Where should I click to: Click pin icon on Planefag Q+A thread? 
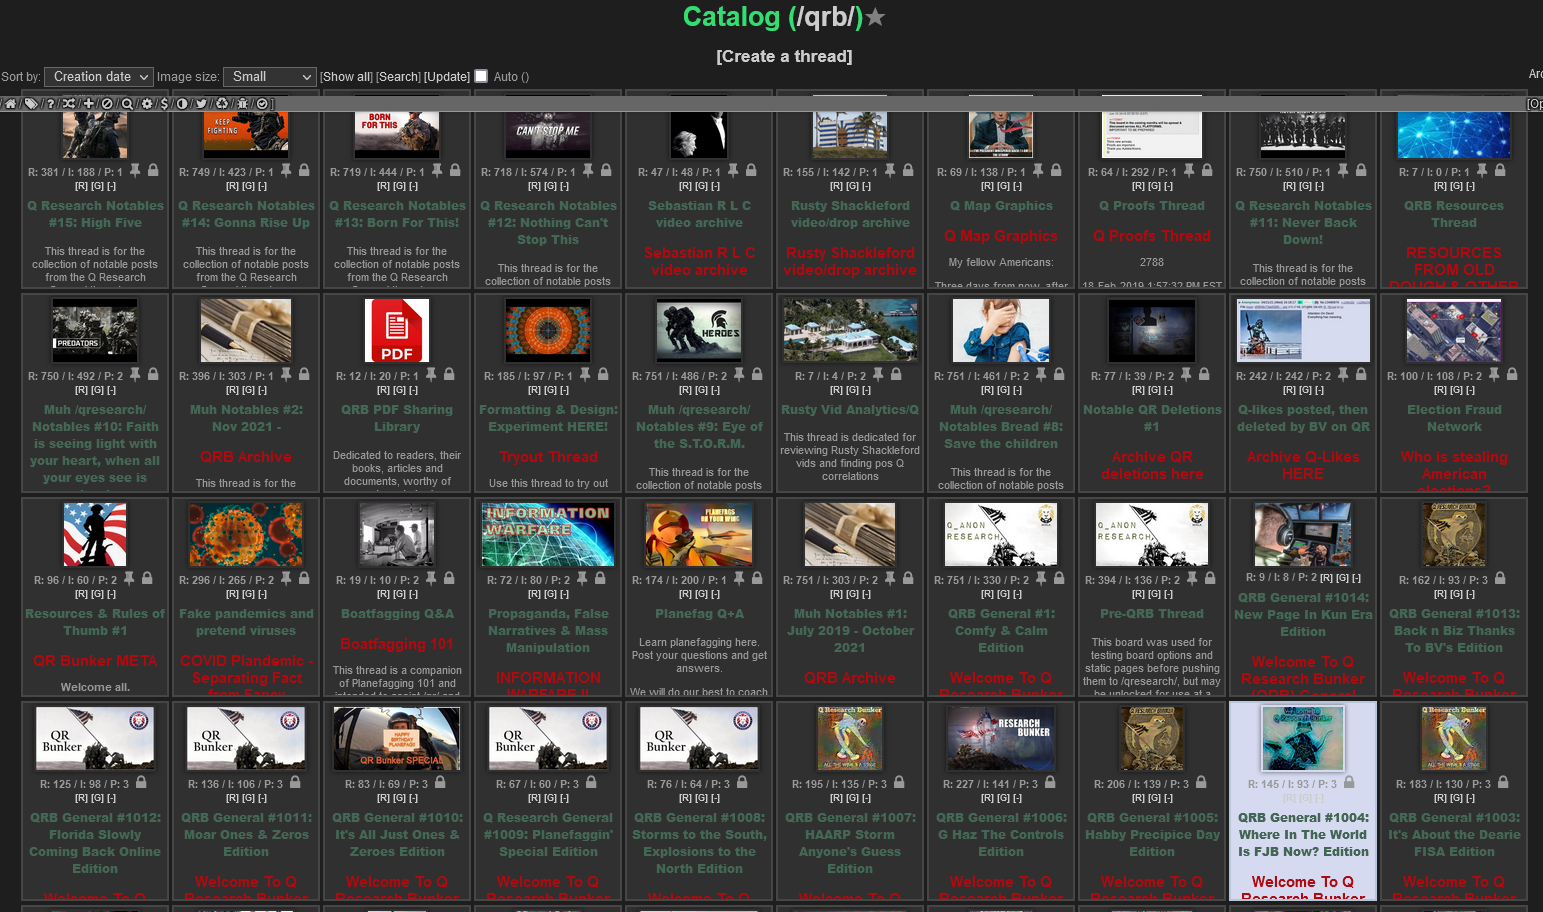tap(737, 579)
